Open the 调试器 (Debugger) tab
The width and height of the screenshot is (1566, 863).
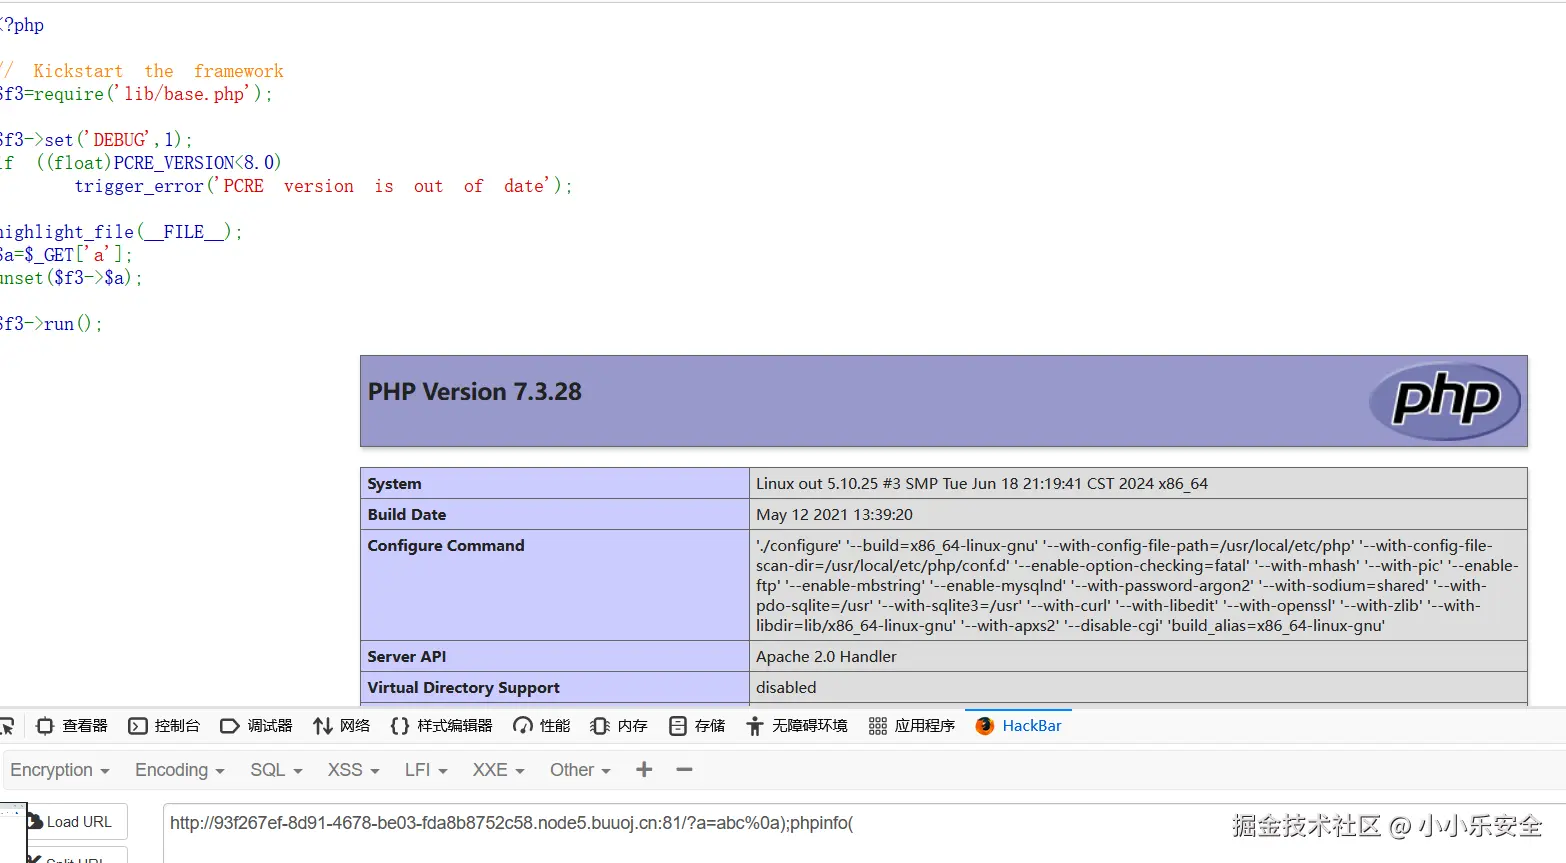257,726
